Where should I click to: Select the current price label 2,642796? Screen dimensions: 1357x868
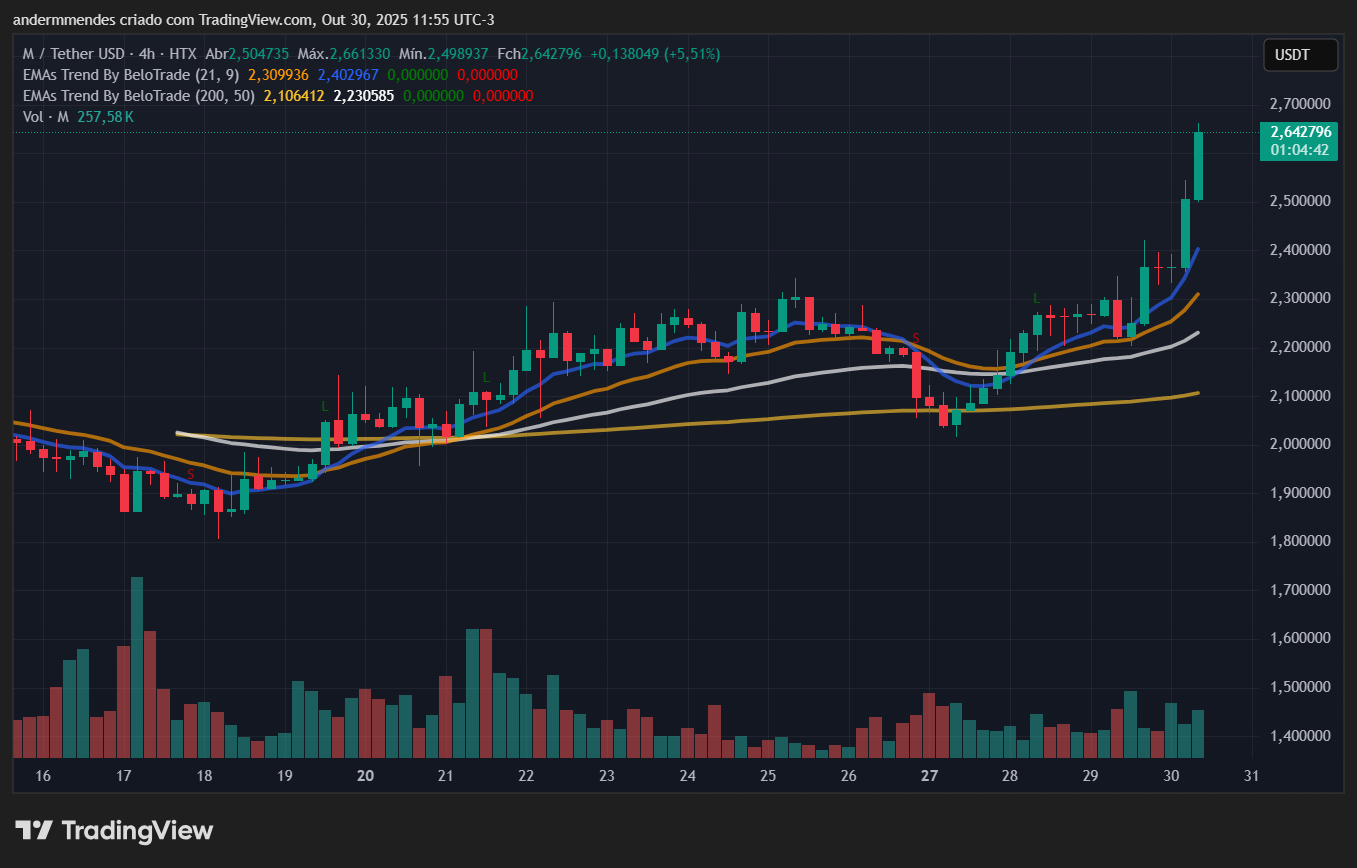(1299, 132)
